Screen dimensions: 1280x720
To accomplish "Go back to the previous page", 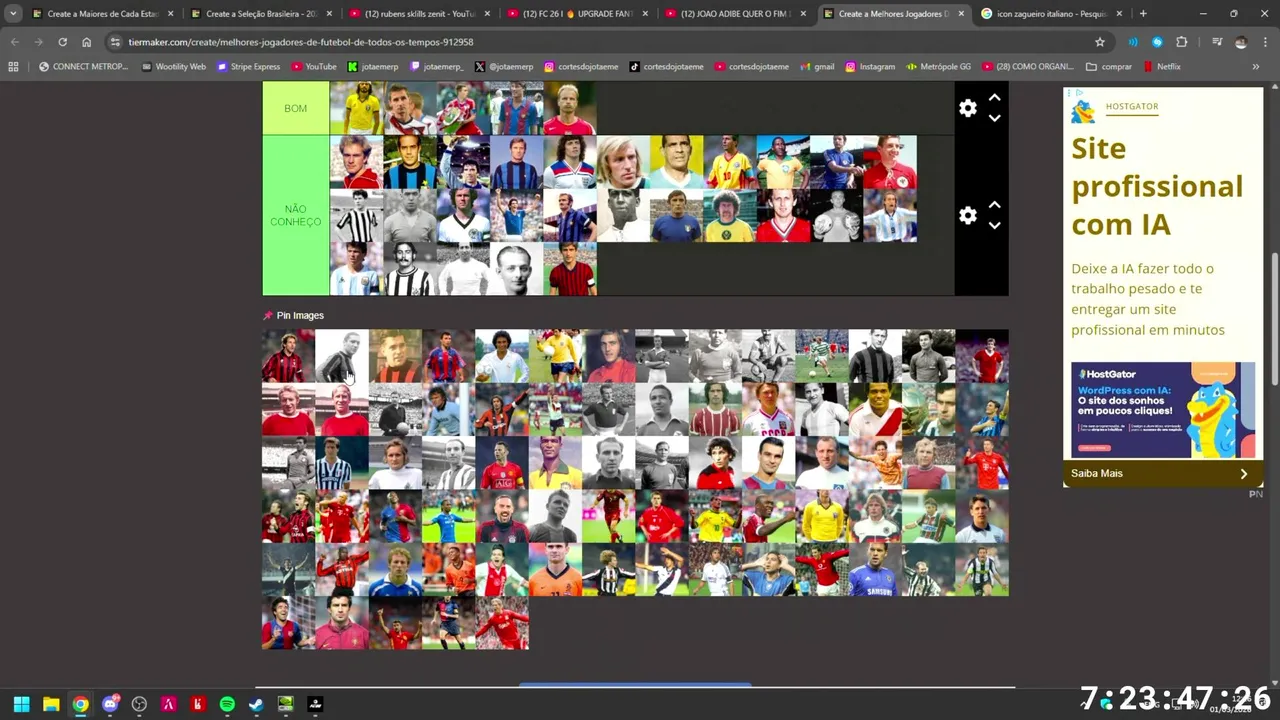I will pyautogui.click(x=15, y=42).
